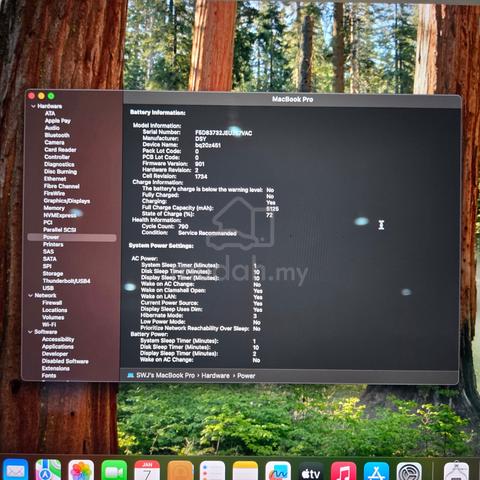Open Firewall under Network
The width and height of the screenshot is (480, 480).
52,303
